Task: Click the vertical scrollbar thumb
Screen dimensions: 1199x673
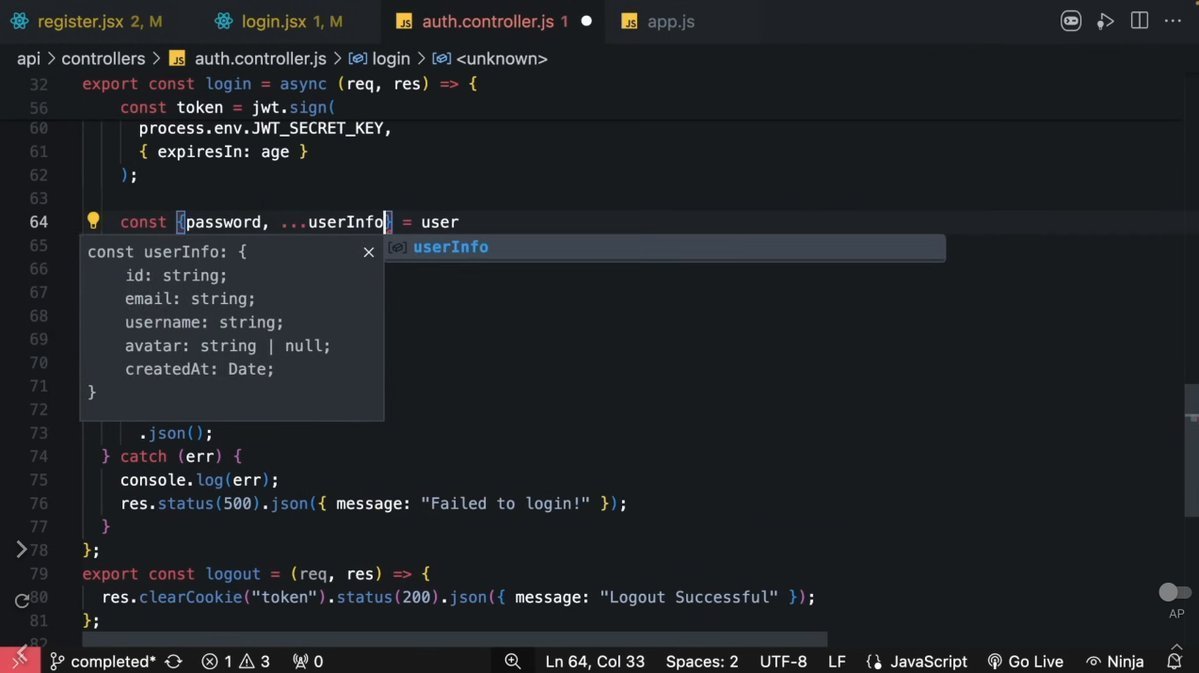Action: [1191, 450]
